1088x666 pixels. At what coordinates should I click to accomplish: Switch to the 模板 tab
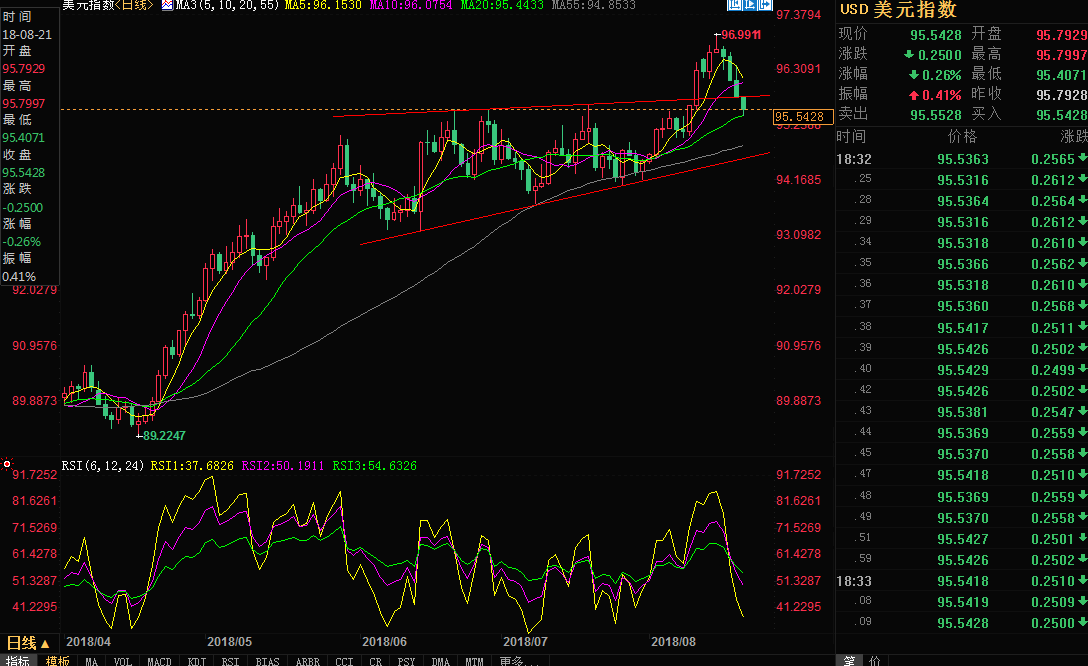(57, 661)
